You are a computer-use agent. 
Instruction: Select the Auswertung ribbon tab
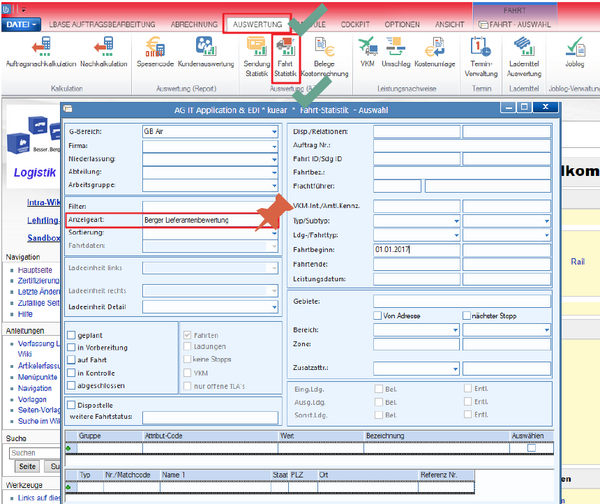[x=257, y=24]
